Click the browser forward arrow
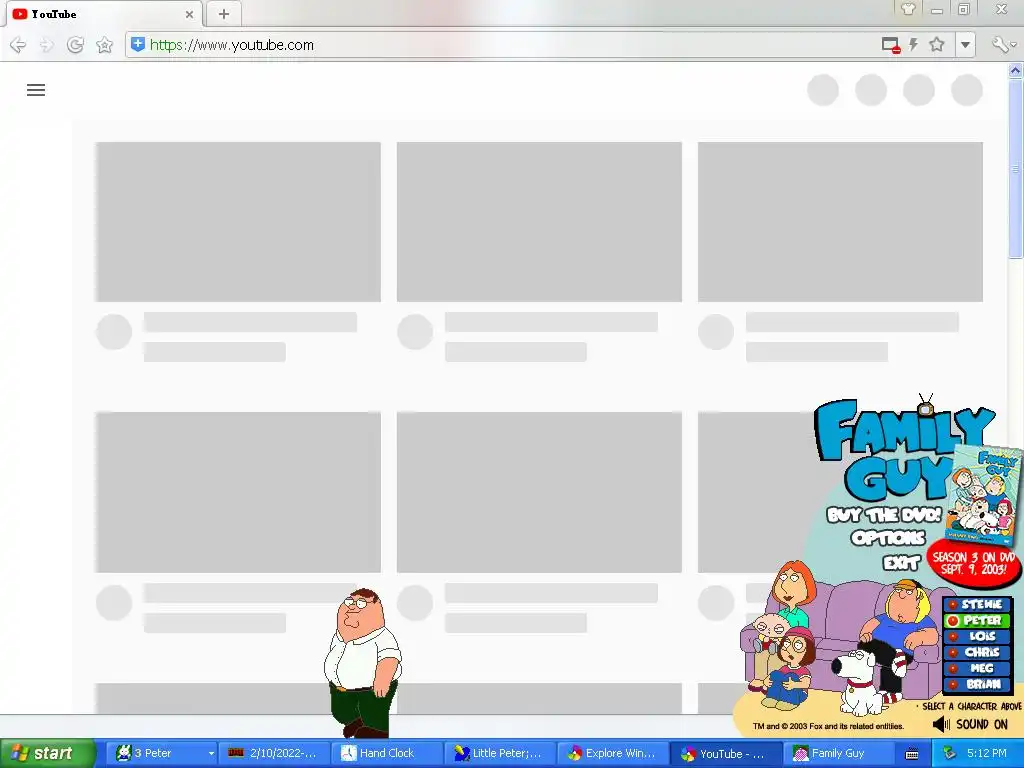Viewport: 1024px width, 768px height. [x=46, y=45]
